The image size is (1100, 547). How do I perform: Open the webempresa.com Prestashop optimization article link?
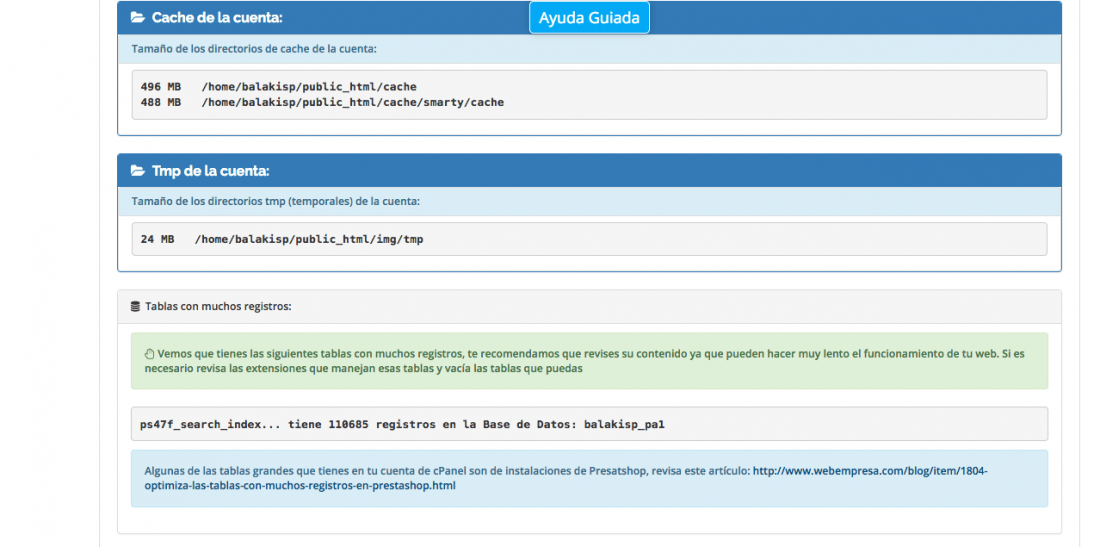tap(565, 478)
